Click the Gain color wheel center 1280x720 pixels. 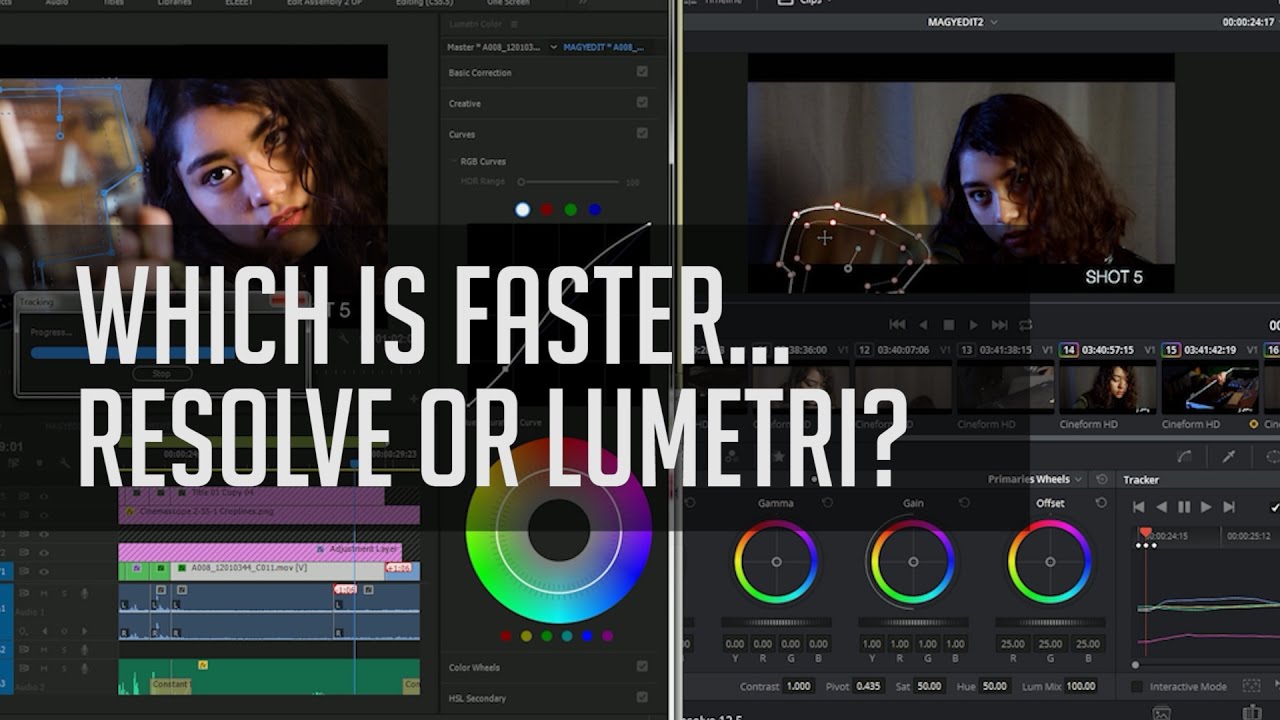(x=913, y=562)
